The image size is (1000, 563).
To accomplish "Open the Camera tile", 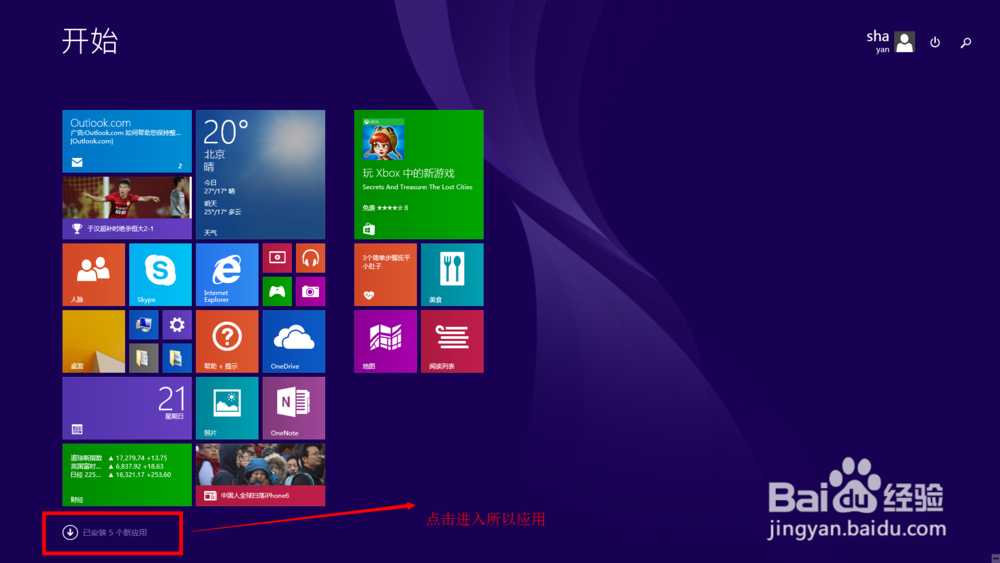I will (x=311, y=291).
